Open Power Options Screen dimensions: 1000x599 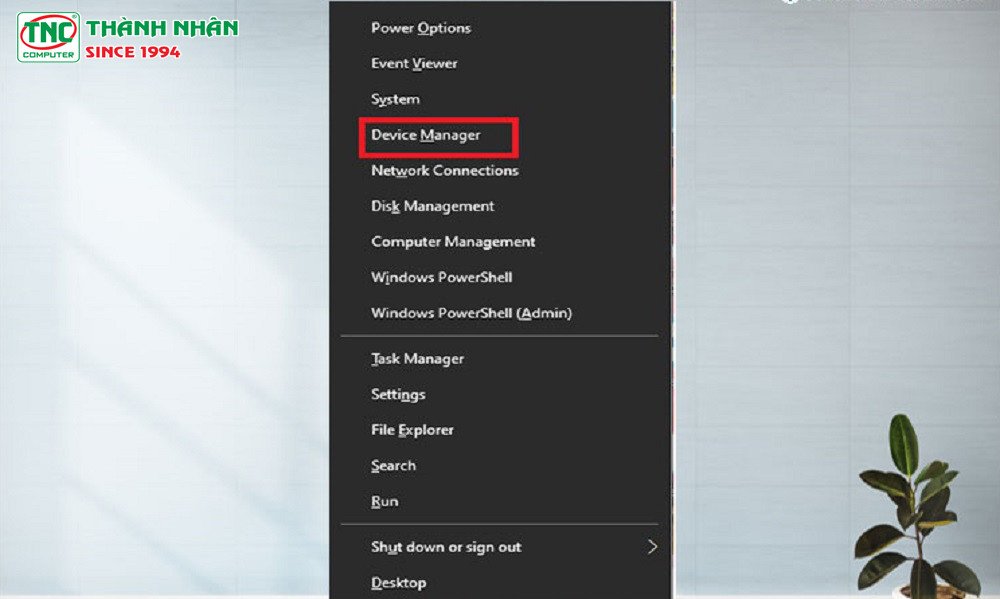(420, 27)
